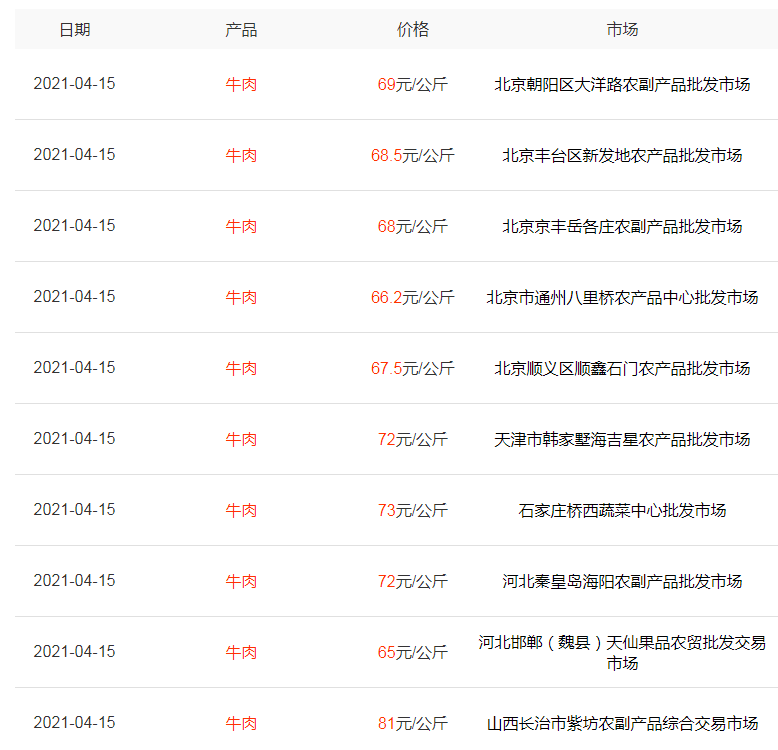Click market 北京丰台区新发地农产品批发市场
The image size is (778, 750).
coord(622,155)
